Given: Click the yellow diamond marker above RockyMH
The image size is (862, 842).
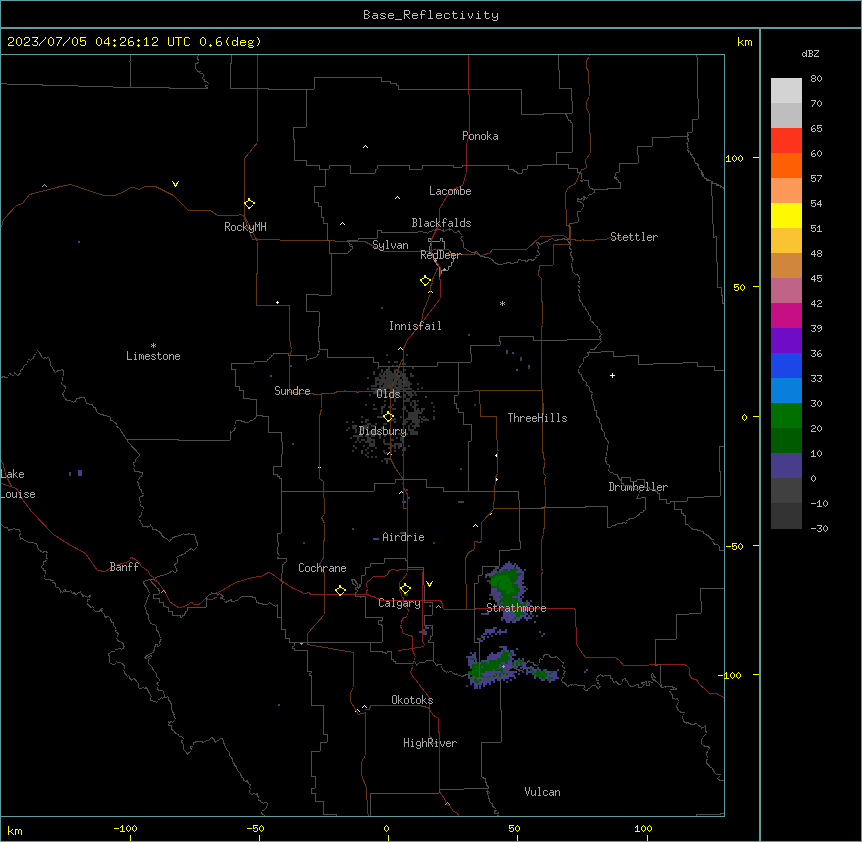Looking at the screenshot, I should (249, 204).
